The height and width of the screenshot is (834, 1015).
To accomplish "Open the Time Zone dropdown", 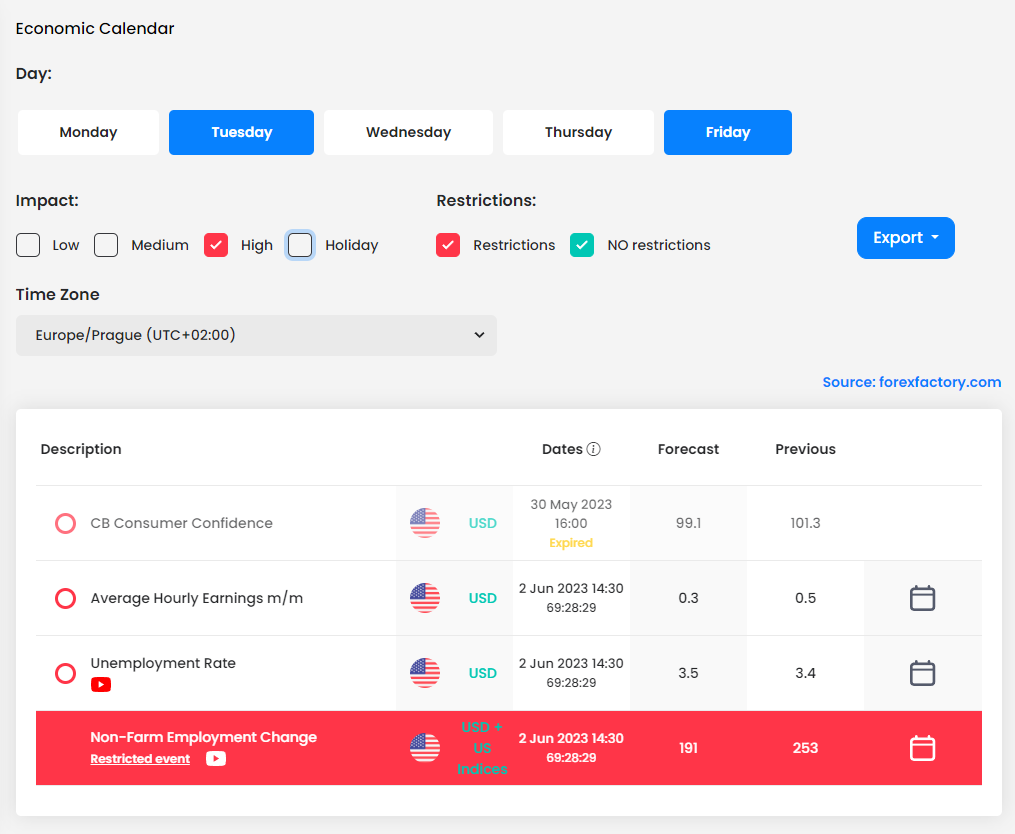I will (256, 335).
